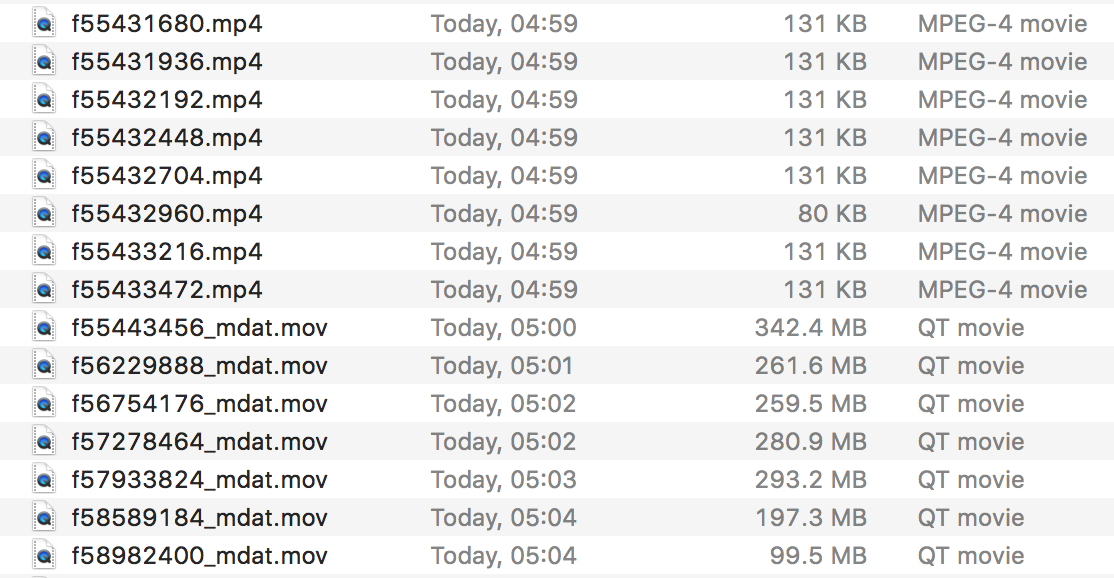The image size is (1114, 578).
Task: Click the f55432704.mp4 file name
Action: coord(167,175)
